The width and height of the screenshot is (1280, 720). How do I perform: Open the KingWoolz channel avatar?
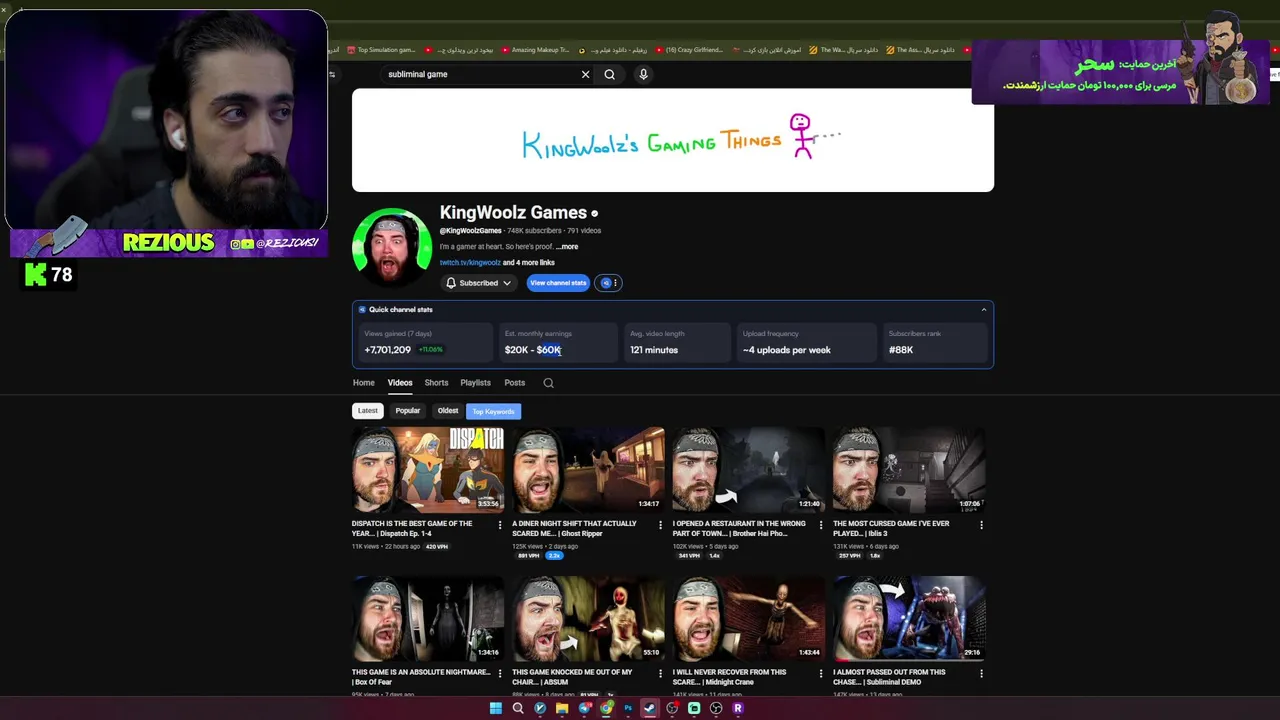click(392, 246)
